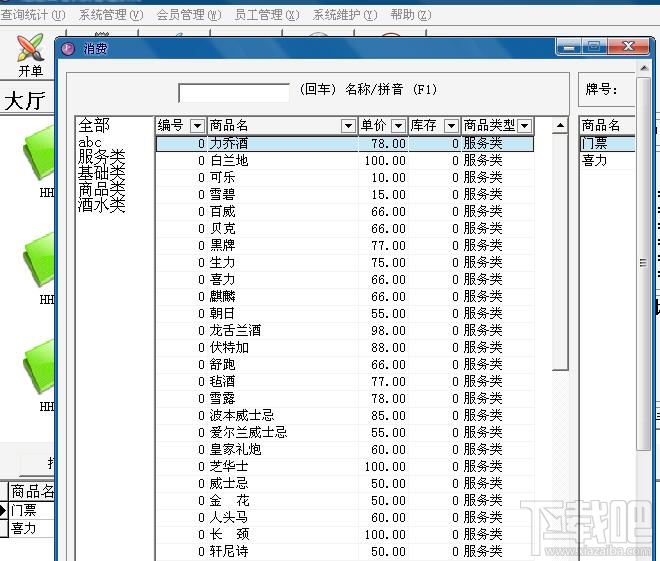
Task: Select the 爱尔兰威士忌 product row
Action: click(x=345, y=432)
